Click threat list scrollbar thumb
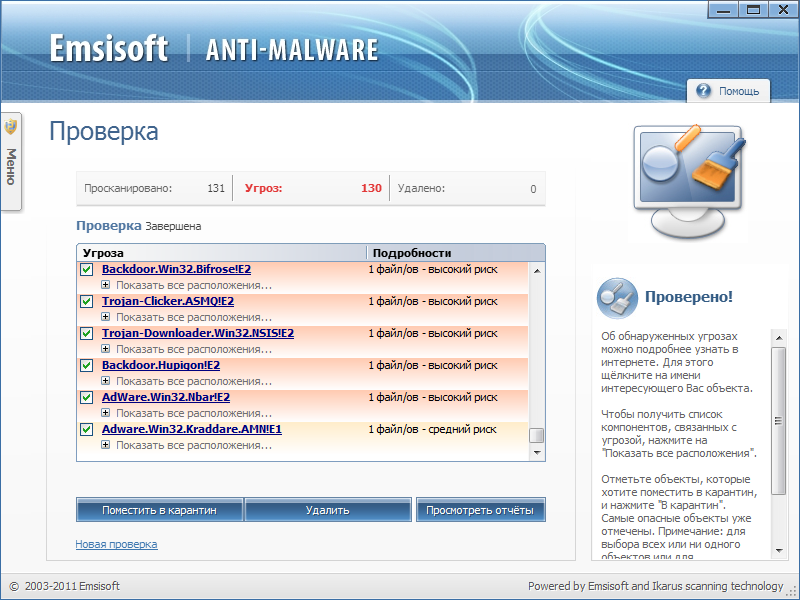The height and width of the screenshot is (600, 800). 536,436
